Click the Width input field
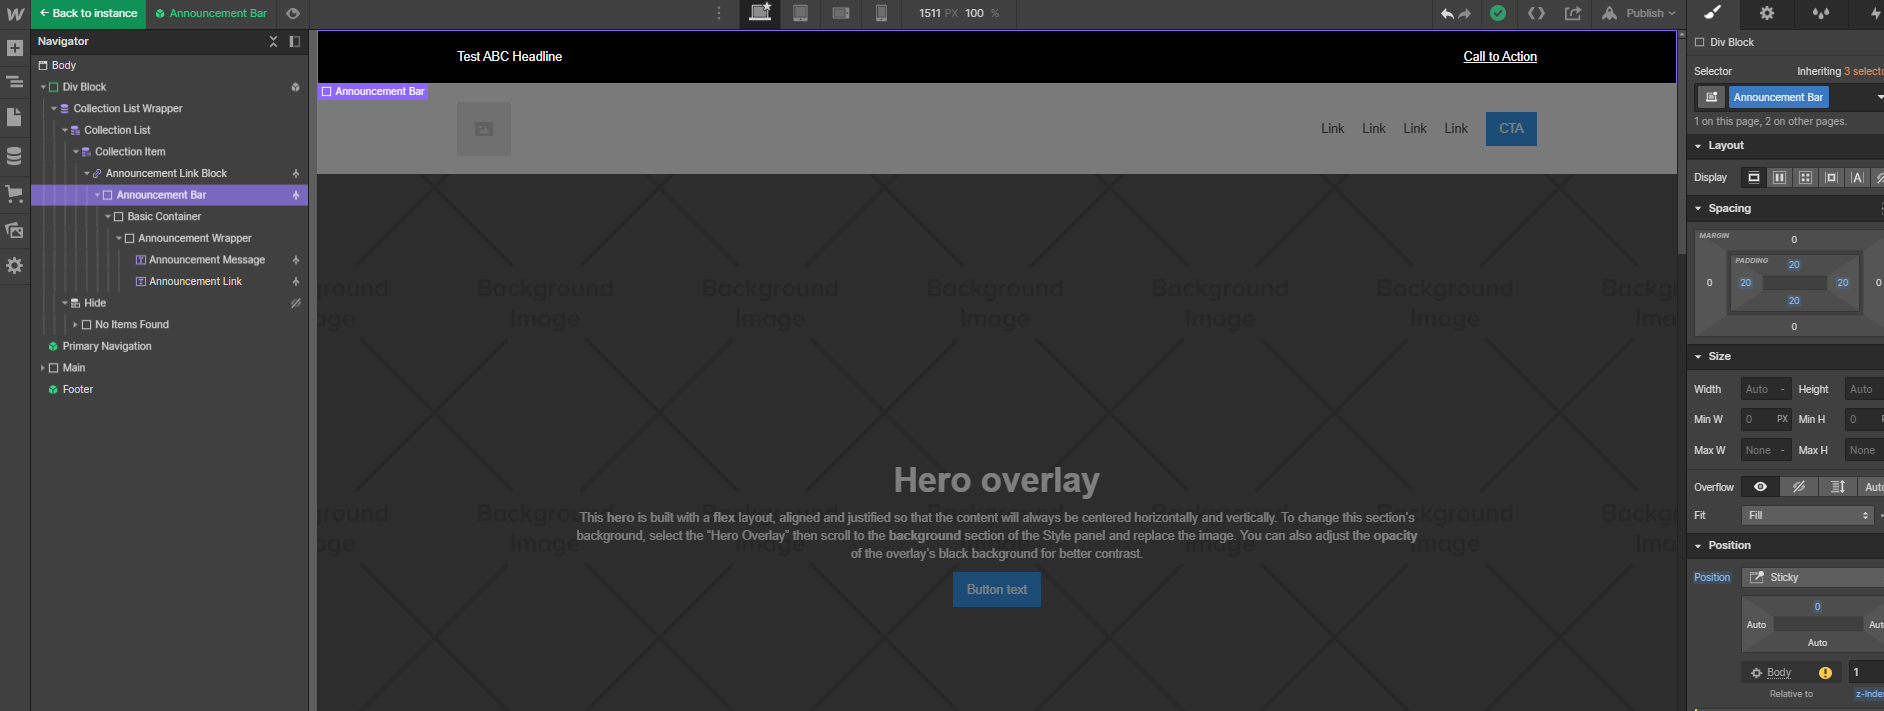The width and height of the screenshot is (1884, 711). (x=1766, y=389)
